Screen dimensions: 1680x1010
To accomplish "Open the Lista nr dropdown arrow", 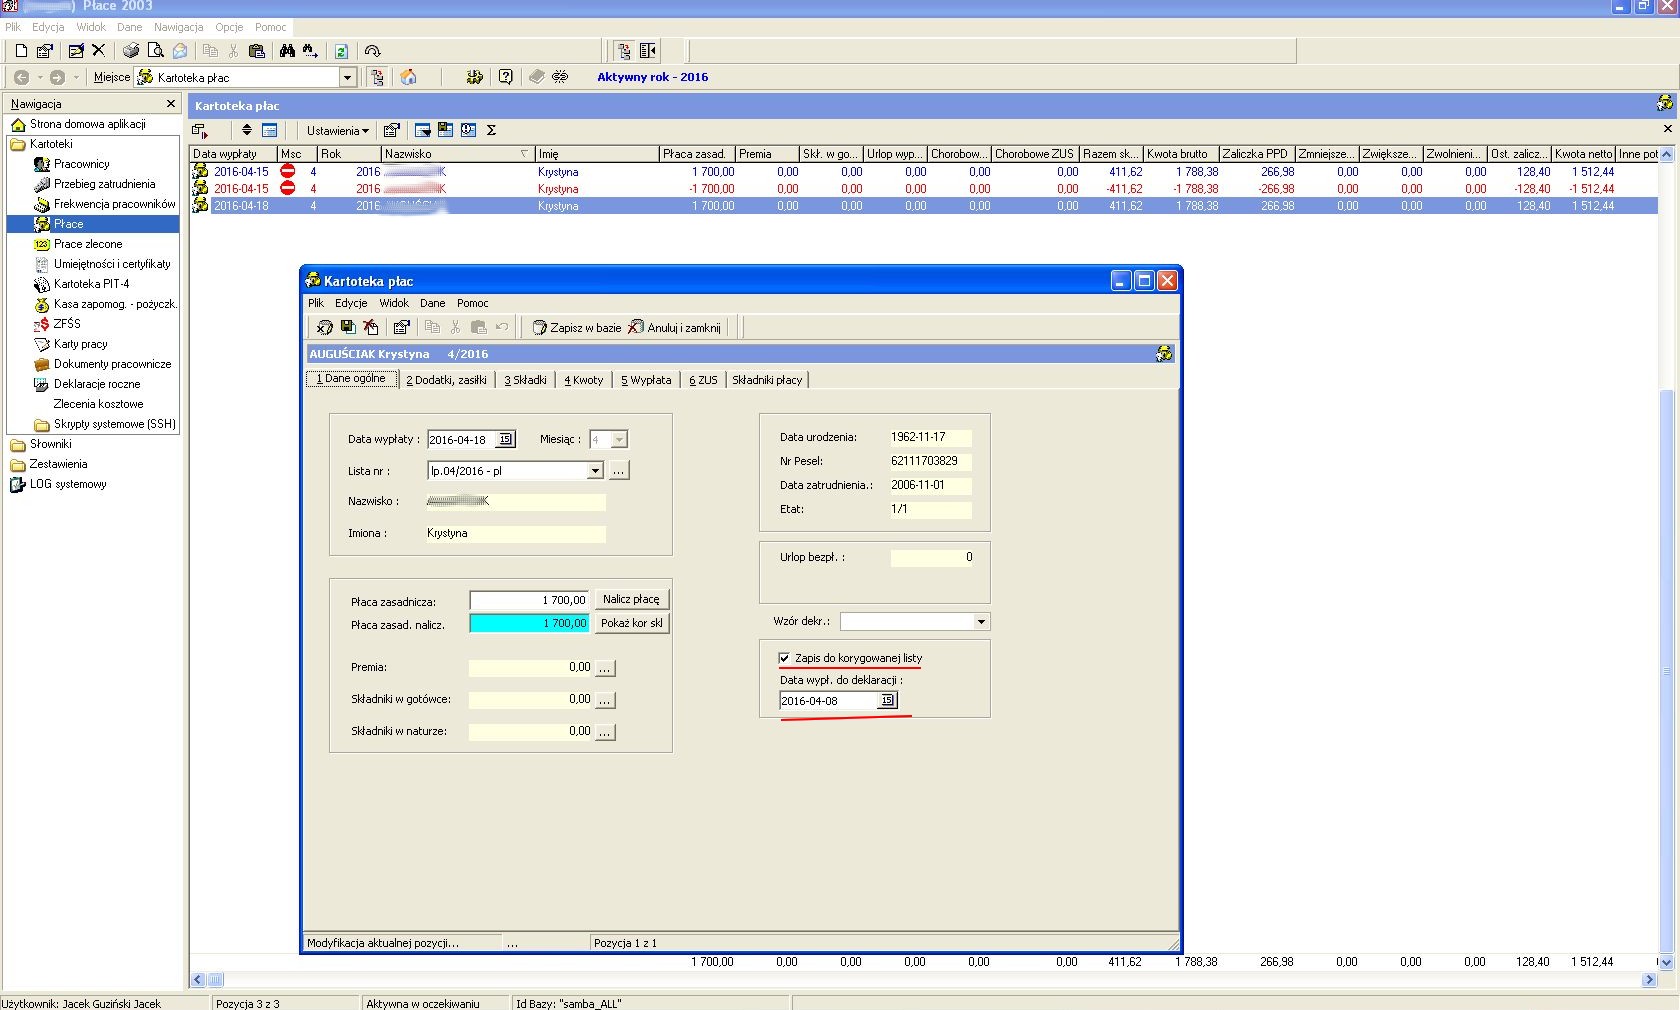I will tap(595, 470).
